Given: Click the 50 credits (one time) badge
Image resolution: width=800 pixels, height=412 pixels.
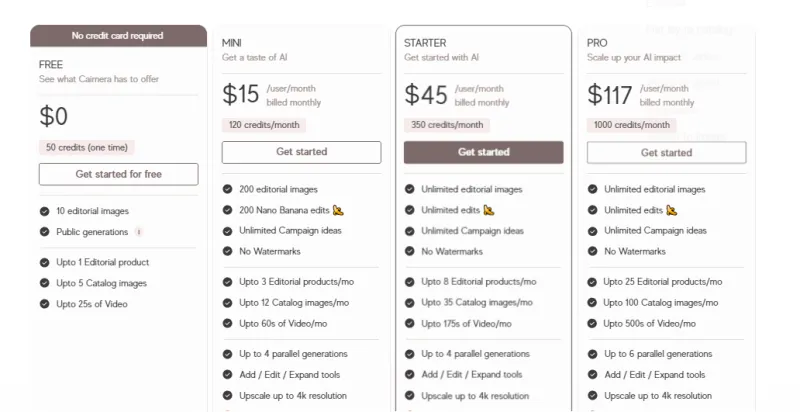Looking at the screenshot, I should pos(87,147).
